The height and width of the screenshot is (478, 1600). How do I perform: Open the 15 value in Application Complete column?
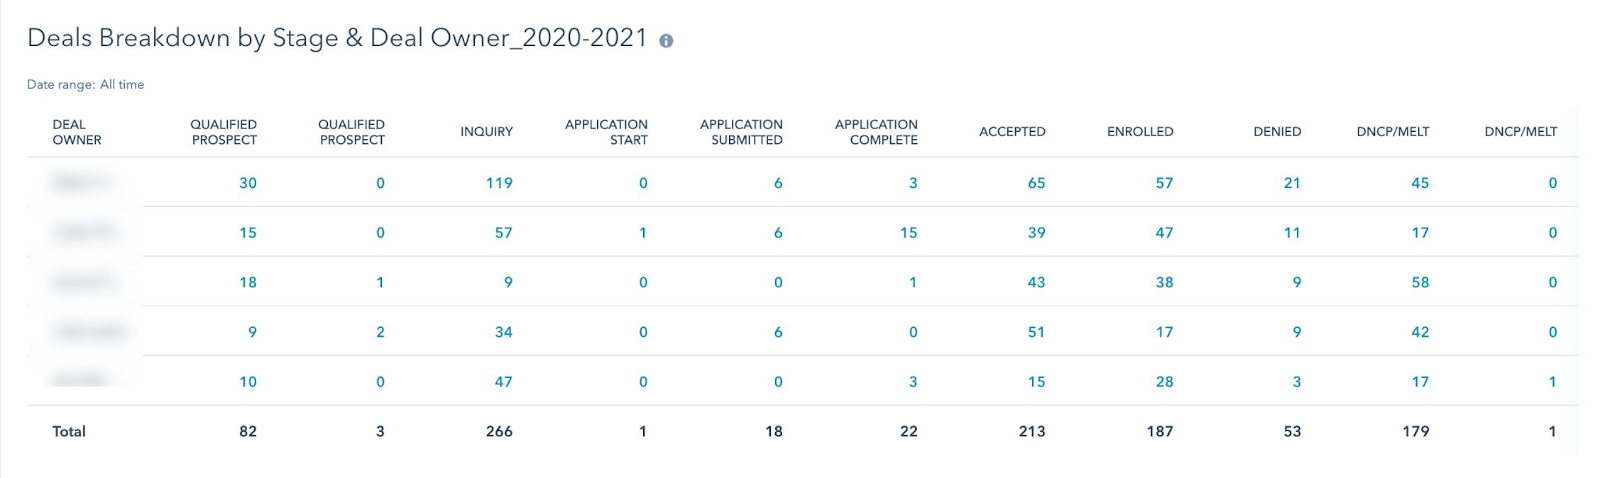tap(908, 233)
